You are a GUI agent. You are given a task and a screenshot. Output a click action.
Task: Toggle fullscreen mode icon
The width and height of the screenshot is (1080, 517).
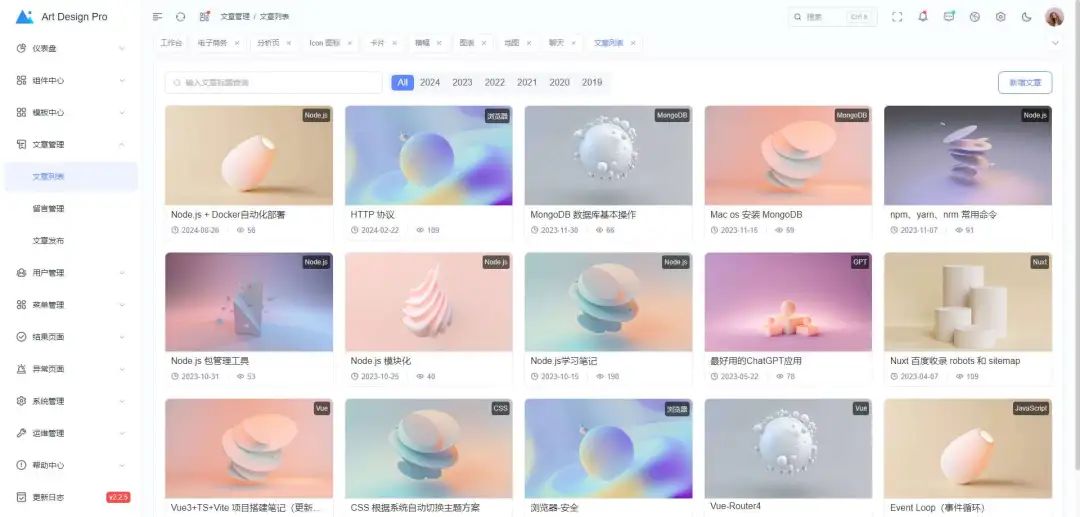(x=896, y=17)
